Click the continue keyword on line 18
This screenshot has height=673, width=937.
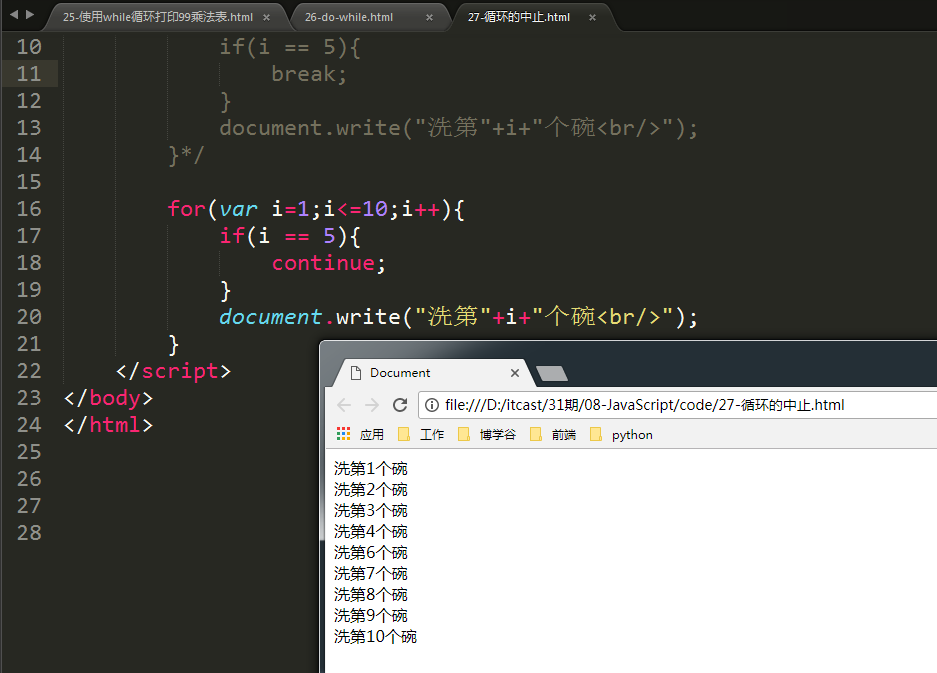click(323, 263)
